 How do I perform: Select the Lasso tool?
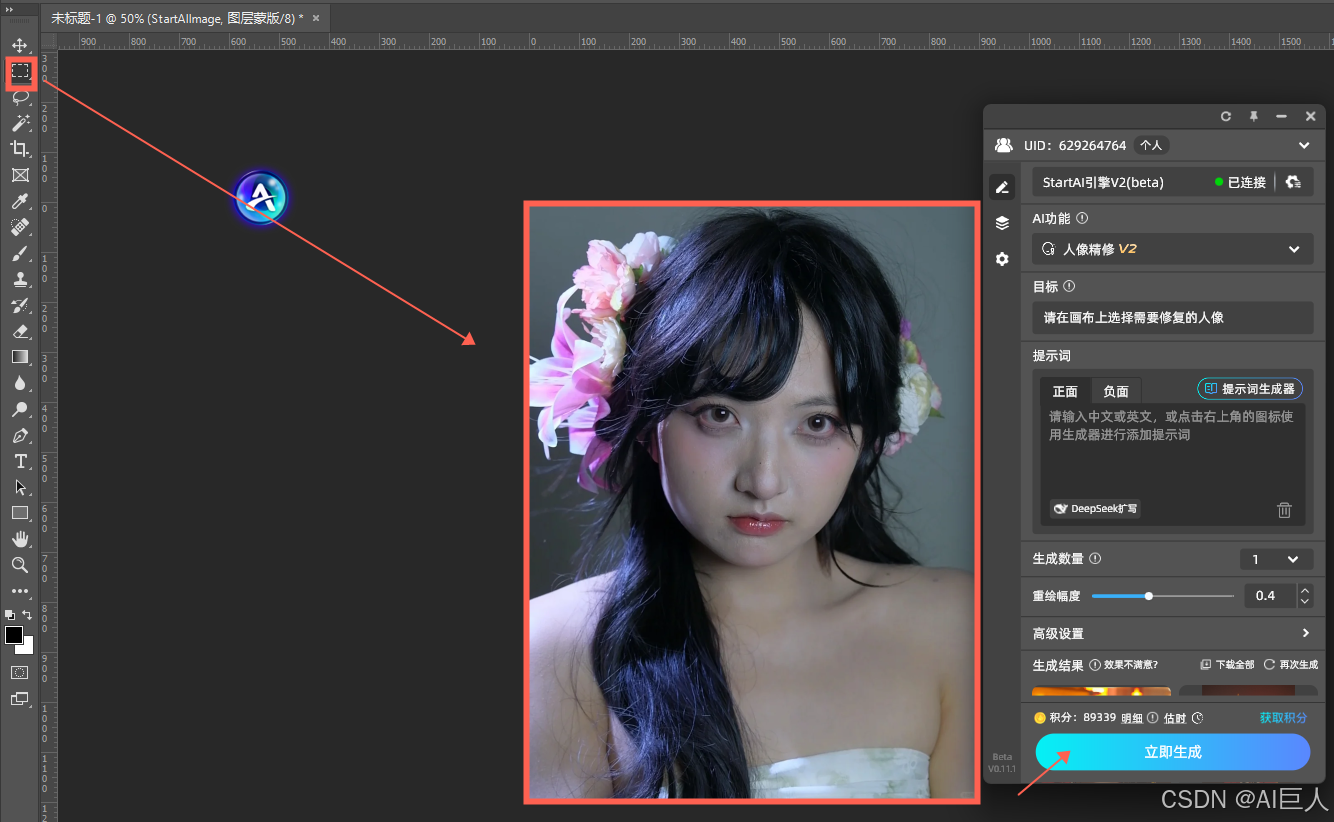pos(20,97)
